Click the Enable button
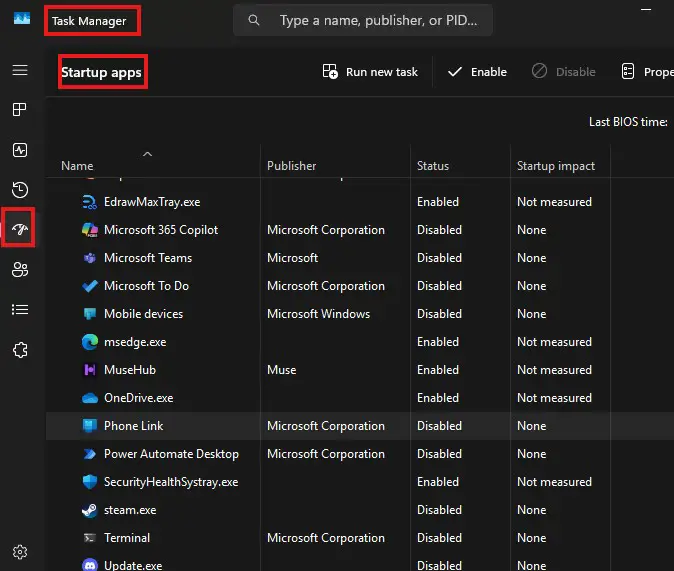The width and height of the screenshot is (674, 571). (x=477, y=72)
